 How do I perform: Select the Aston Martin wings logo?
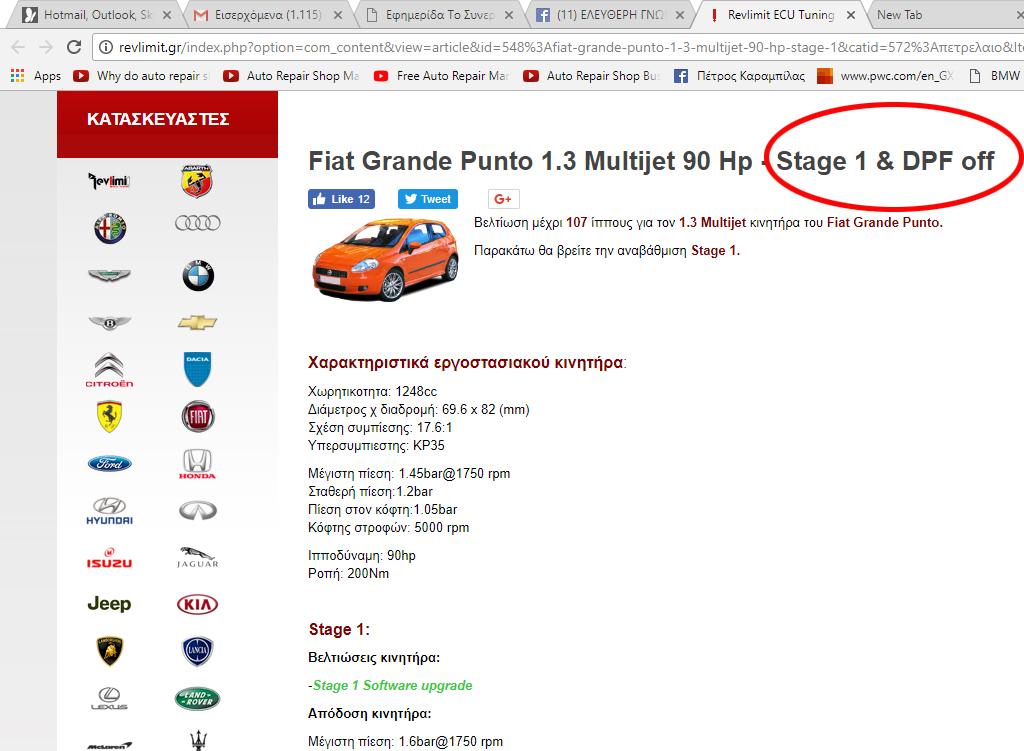coord(109,275)
